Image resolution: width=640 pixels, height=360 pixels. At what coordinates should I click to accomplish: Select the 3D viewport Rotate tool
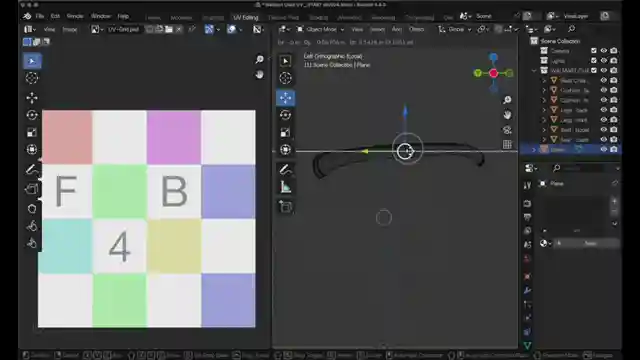point(285,115)
